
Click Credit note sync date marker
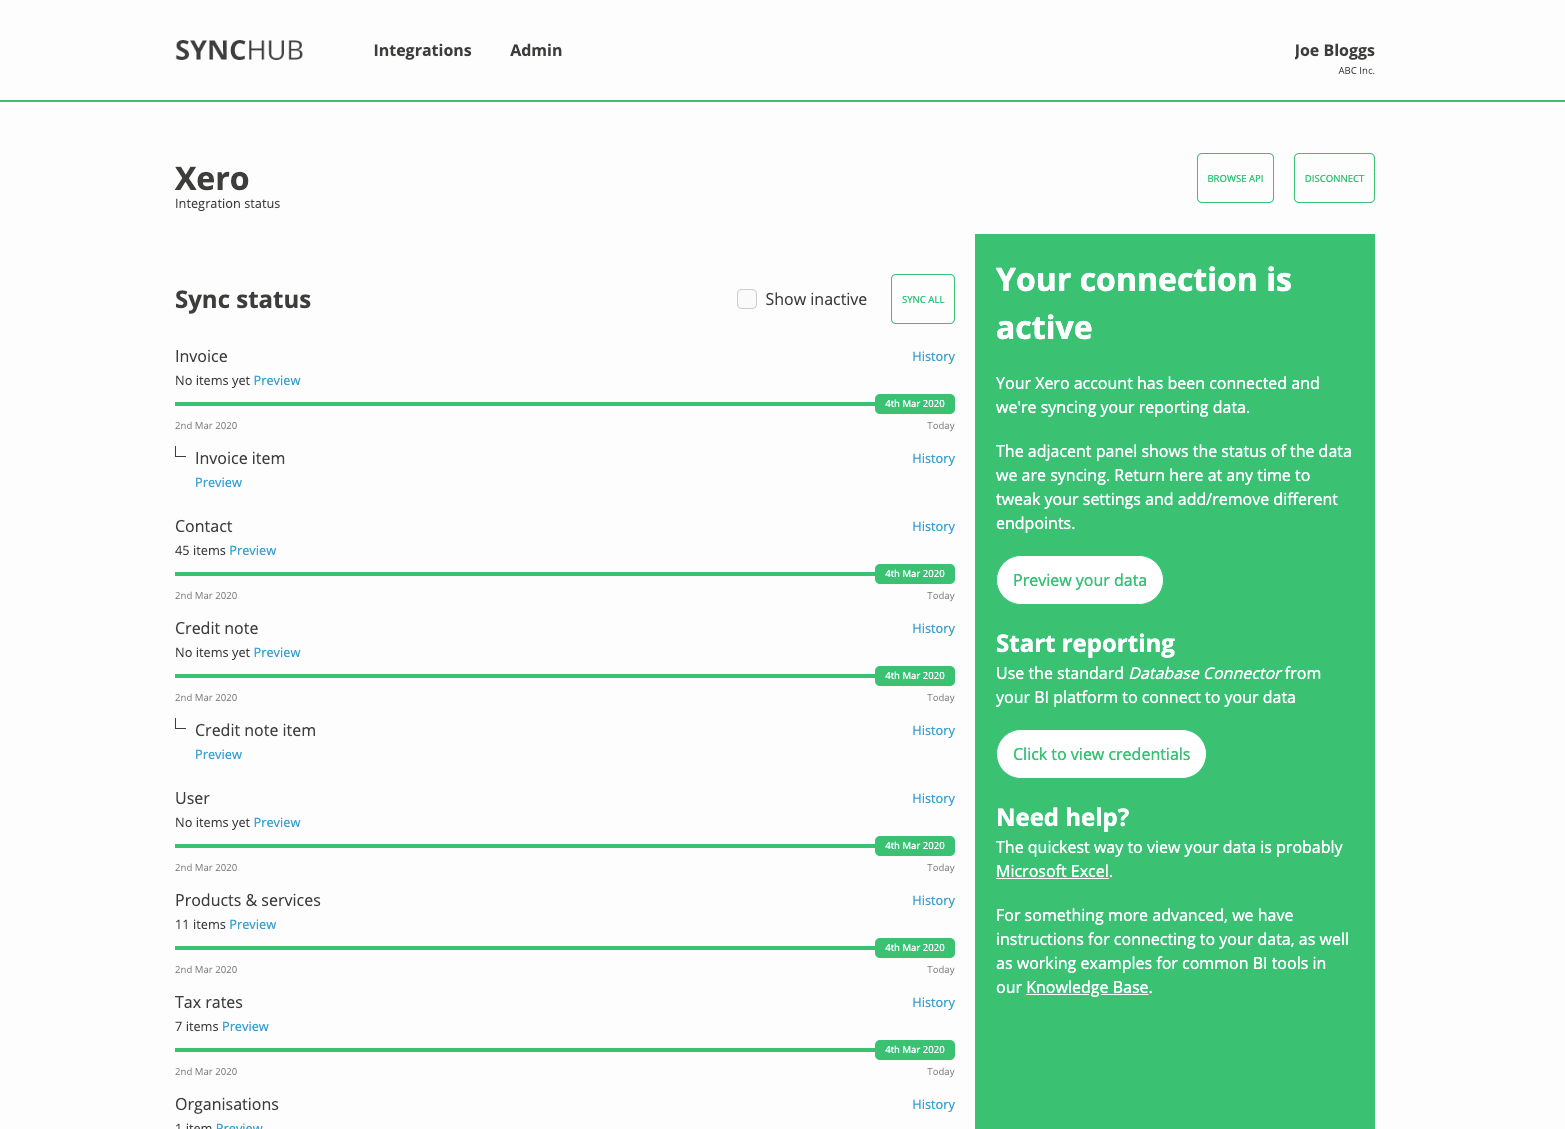click(915, 676)
